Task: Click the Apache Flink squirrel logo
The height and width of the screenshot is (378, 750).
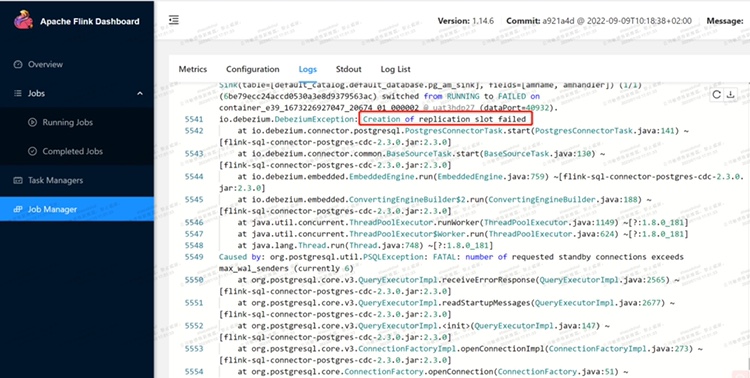Action: [23, 20]
